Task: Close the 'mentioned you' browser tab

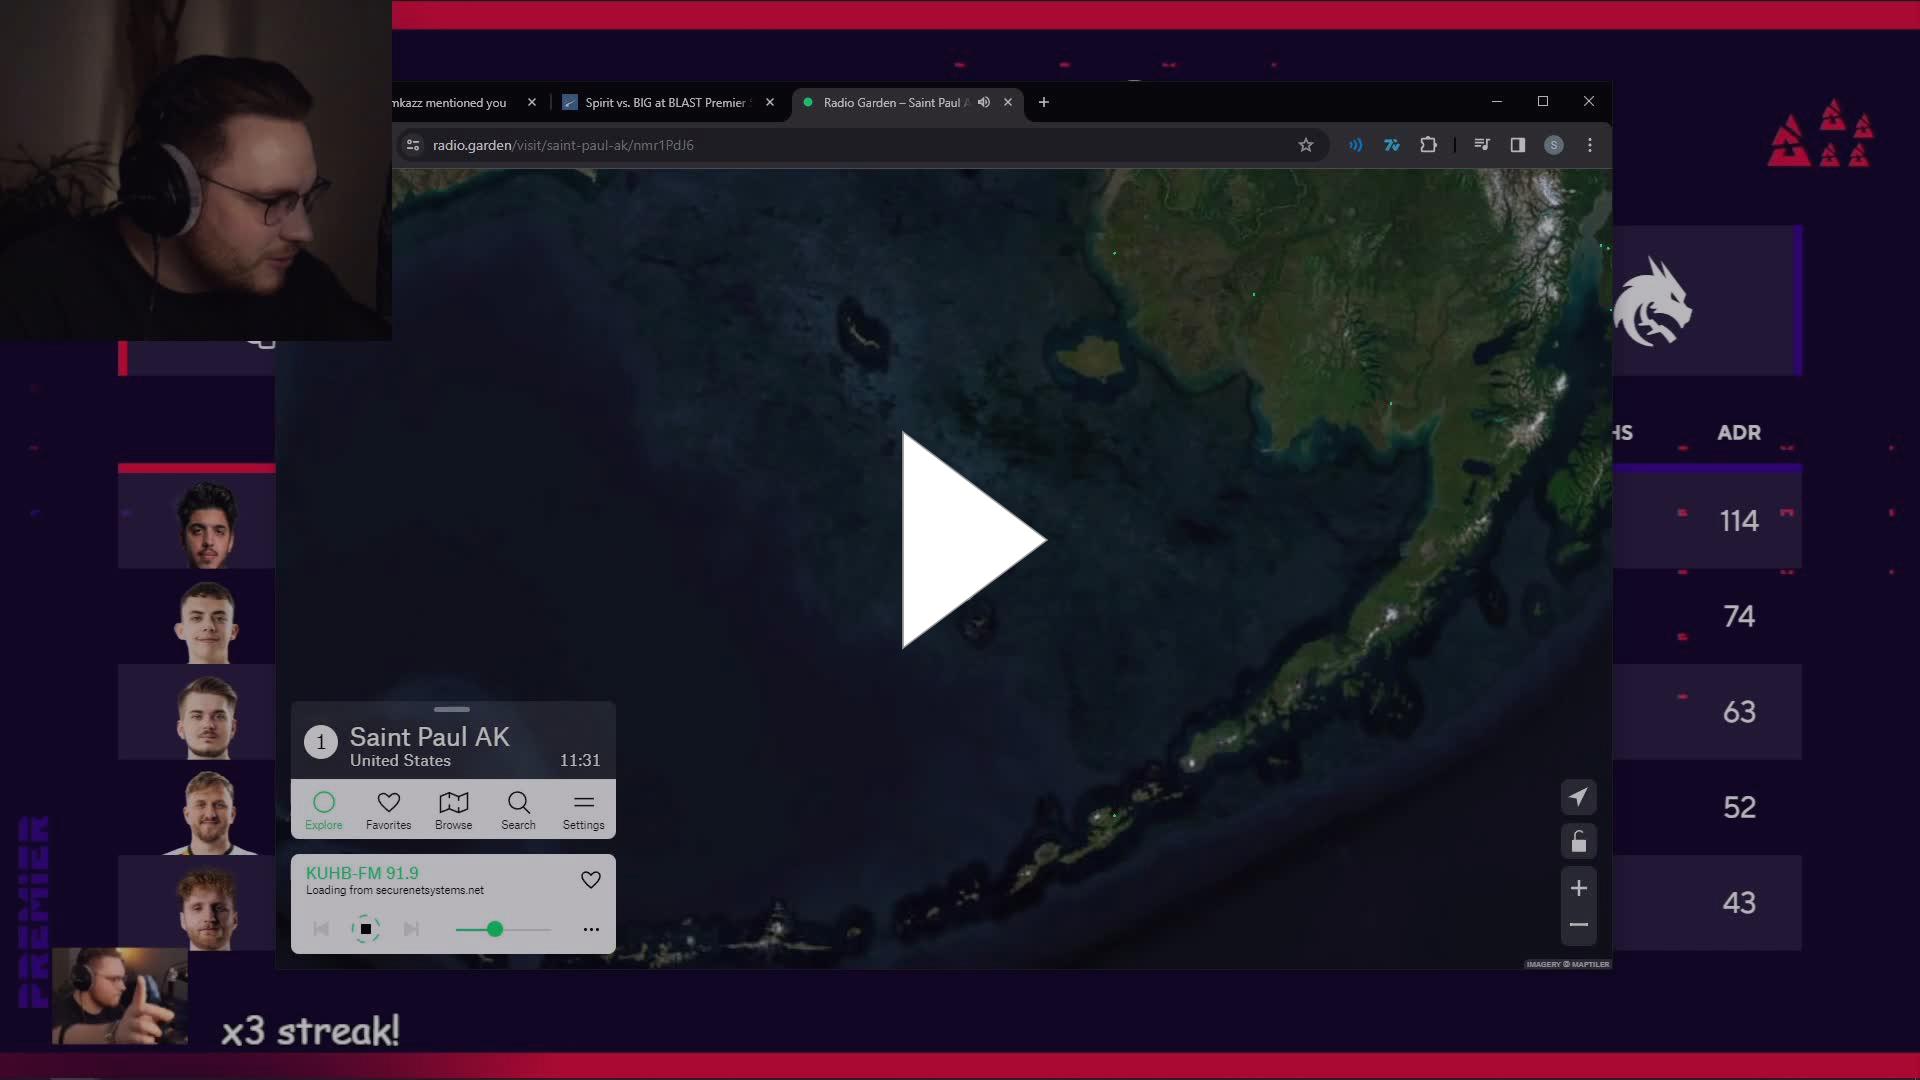Action: 532,102
